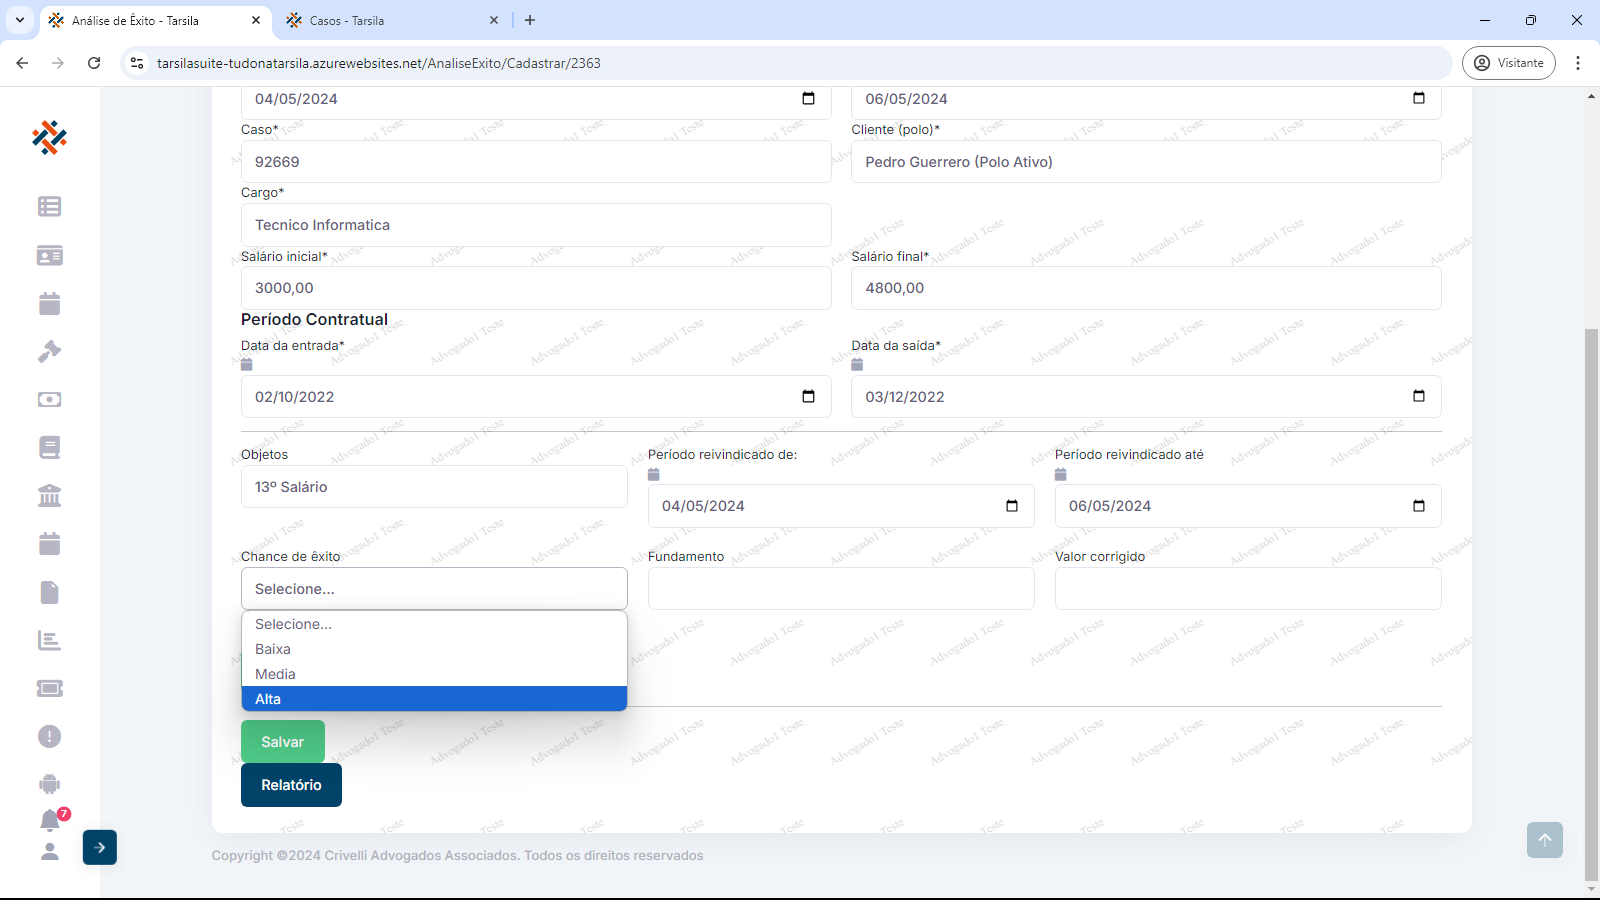Click the notifications bell icon
This screenshot has height=900, width=1600.
pos(50,820)
